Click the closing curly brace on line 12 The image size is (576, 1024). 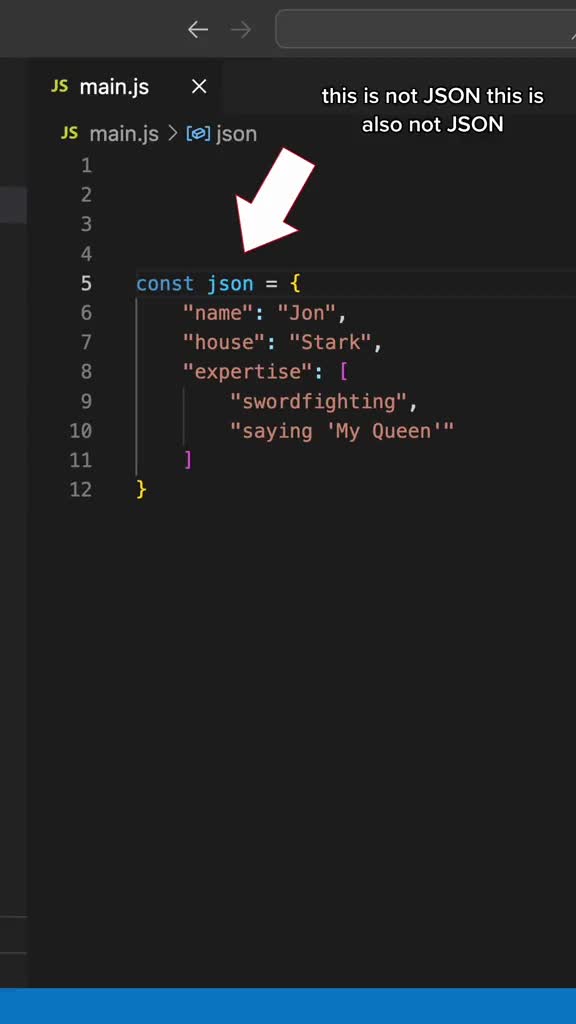coord(141,490)
